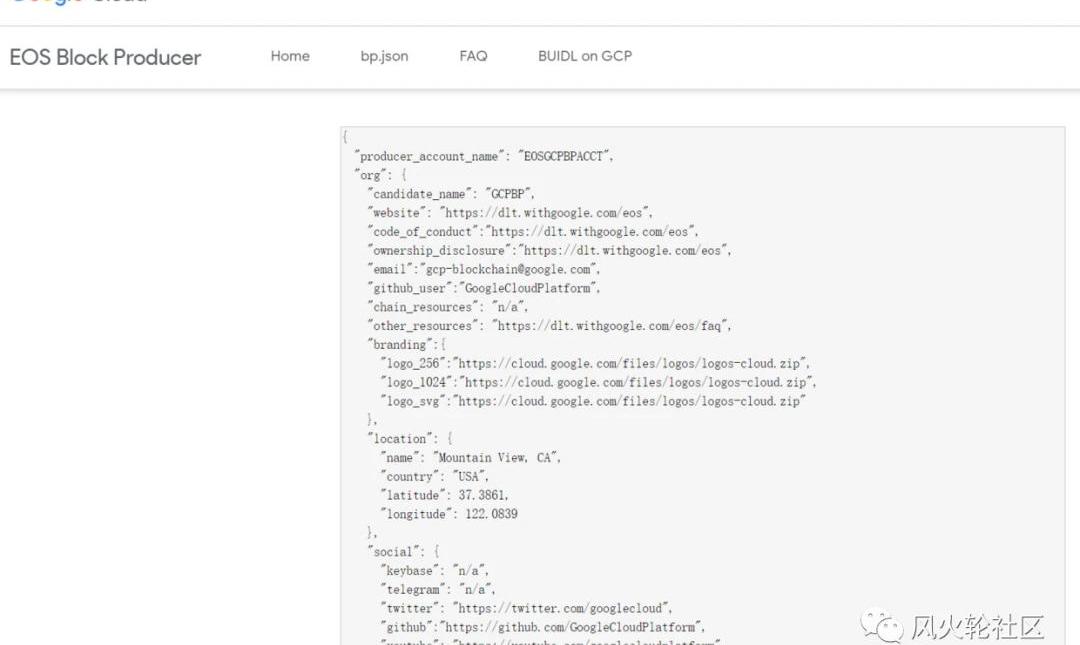The height and width of the screenshot is (645, 1080).
Task: Click the "location" key line
Action: click(410, 439)
